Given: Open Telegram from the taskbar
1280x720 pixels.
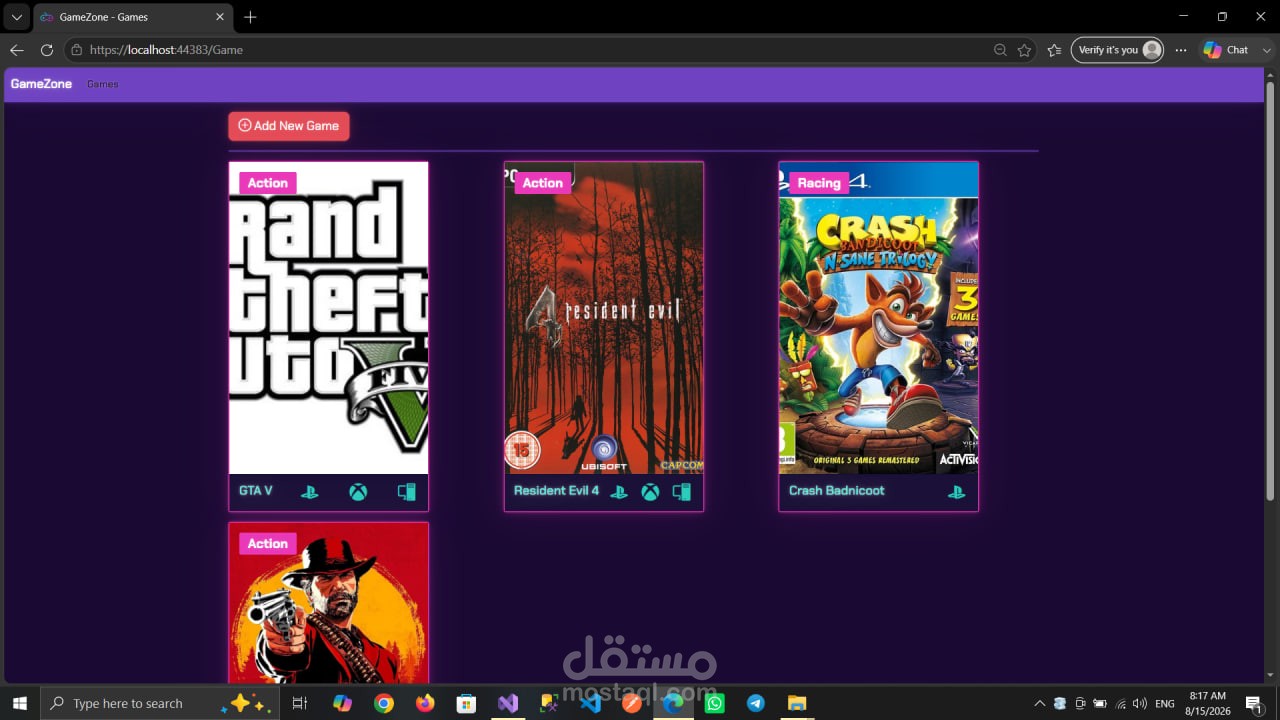Looking at the screenshot, I should pos(756,703).
